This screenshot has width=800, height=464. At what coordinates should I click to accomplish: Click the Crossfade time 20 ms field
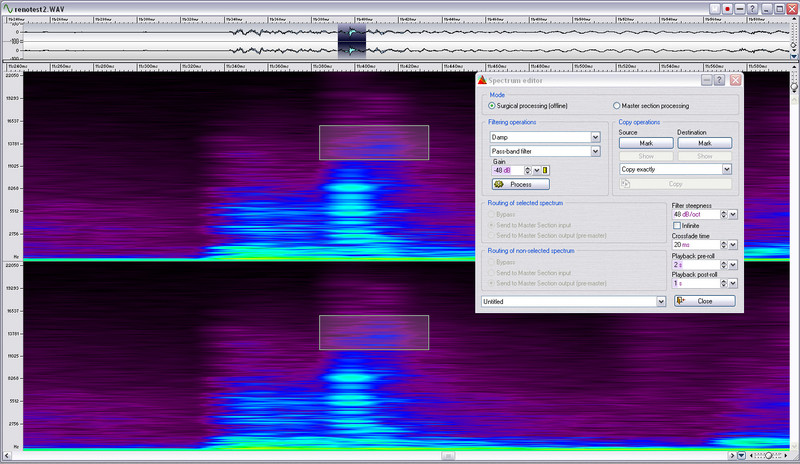click(696, 245)
